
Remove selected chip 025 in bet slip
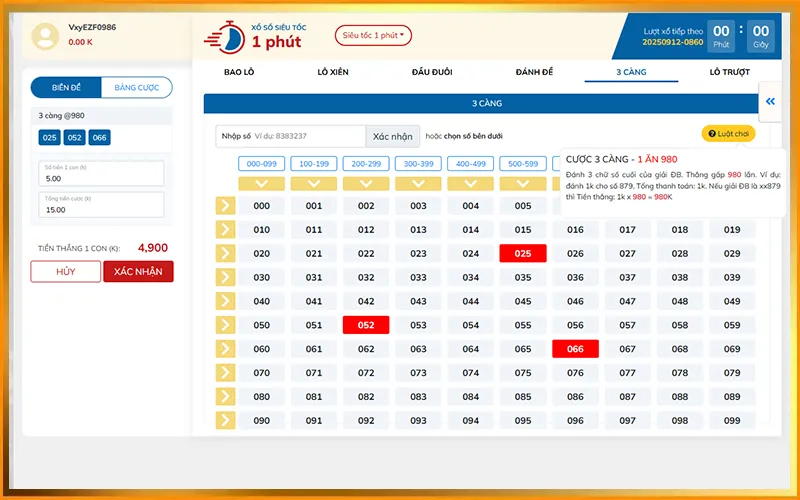49,137
